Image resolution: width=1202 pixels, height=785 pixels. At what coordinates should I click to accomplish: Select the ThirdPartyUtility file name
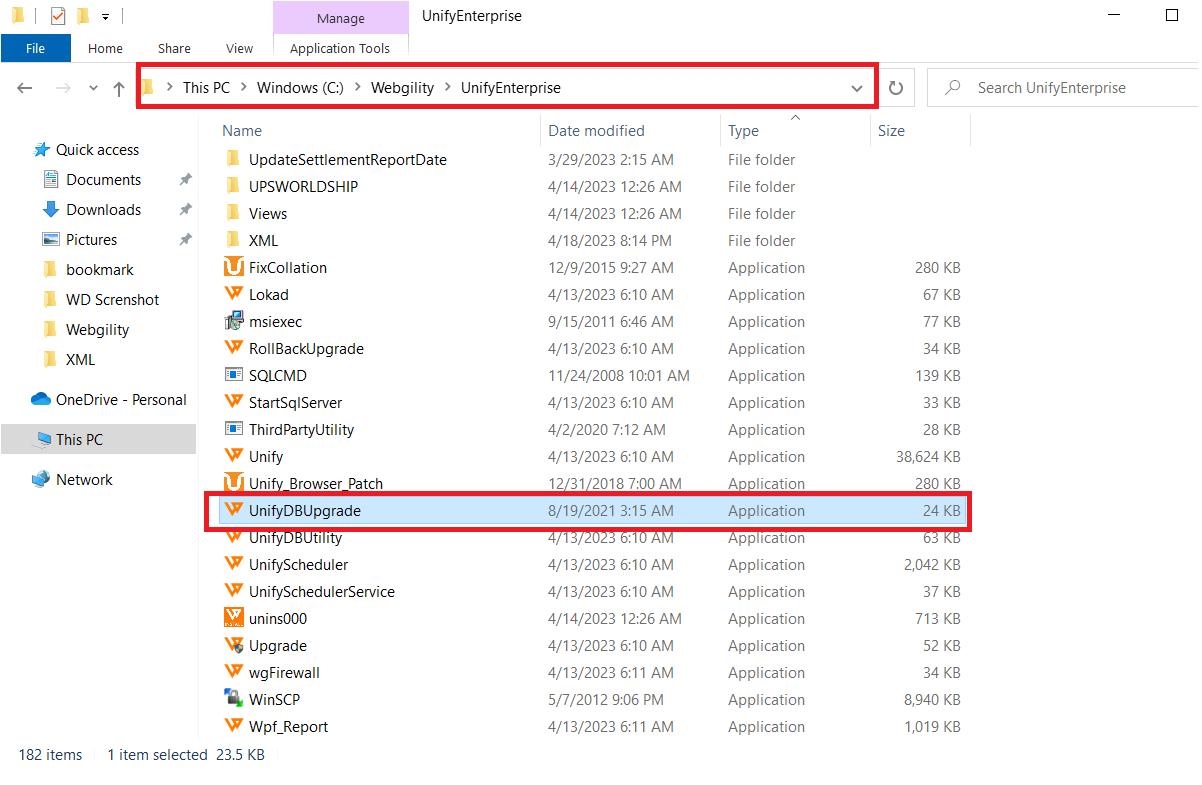(301, 430)
